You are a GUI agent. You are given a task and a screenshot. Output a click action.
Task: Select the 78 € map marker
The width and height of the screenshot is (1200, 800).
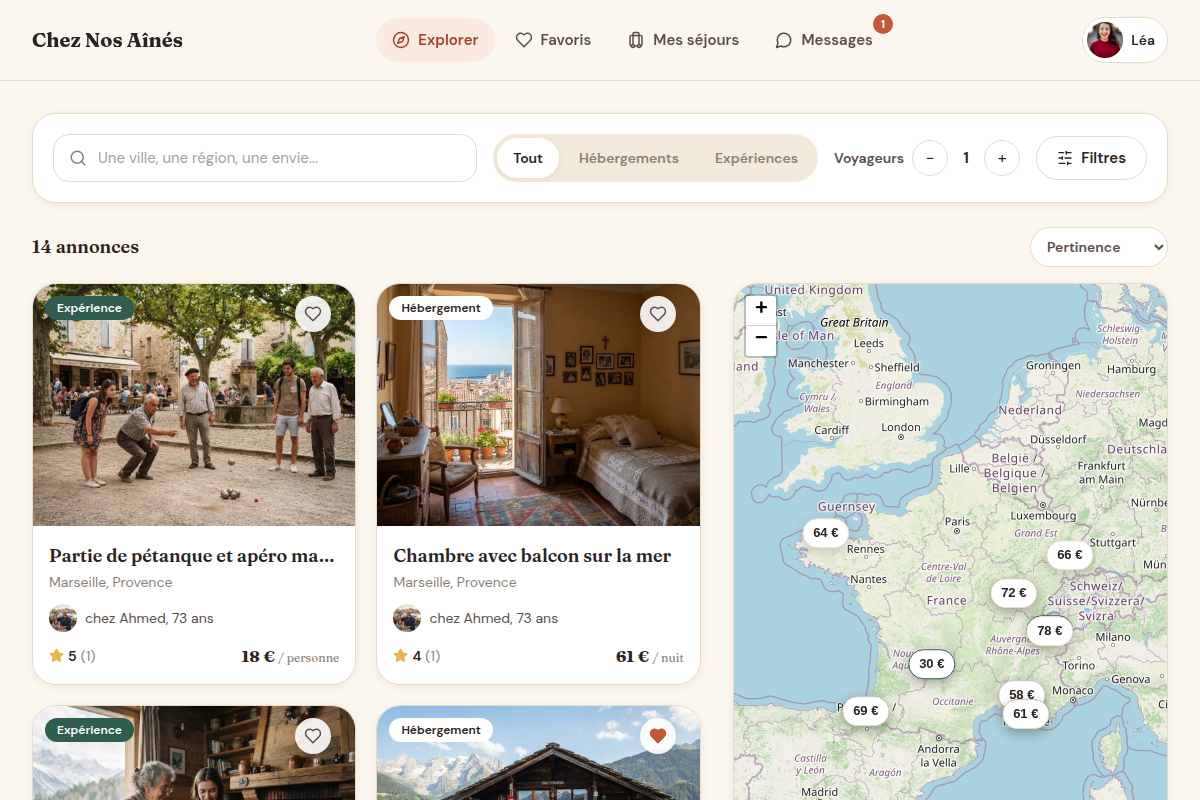(x=1050, y=631)
